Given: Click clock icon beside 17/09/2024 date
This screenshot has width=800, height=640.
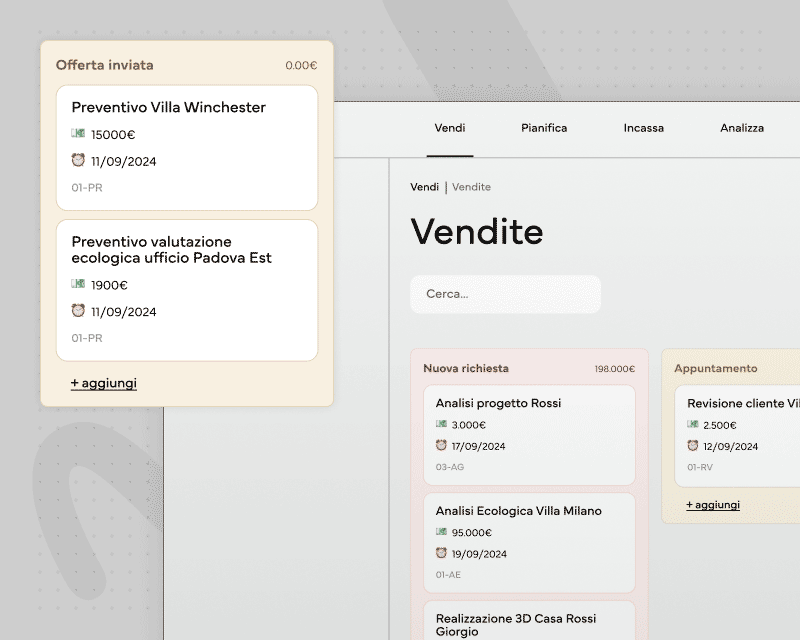Looking at the screenshot, I should (x=441, y=445).
